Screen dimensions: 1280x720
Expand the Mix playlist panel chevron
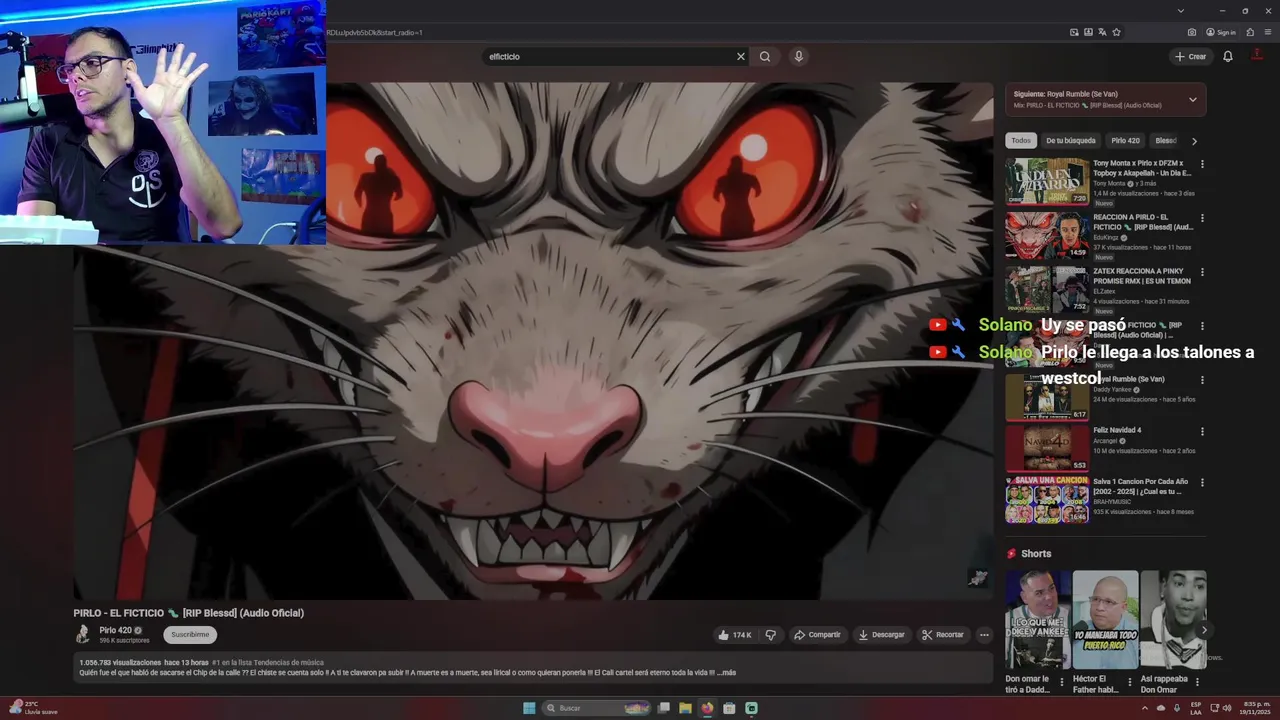click(x=1192, y=99)
